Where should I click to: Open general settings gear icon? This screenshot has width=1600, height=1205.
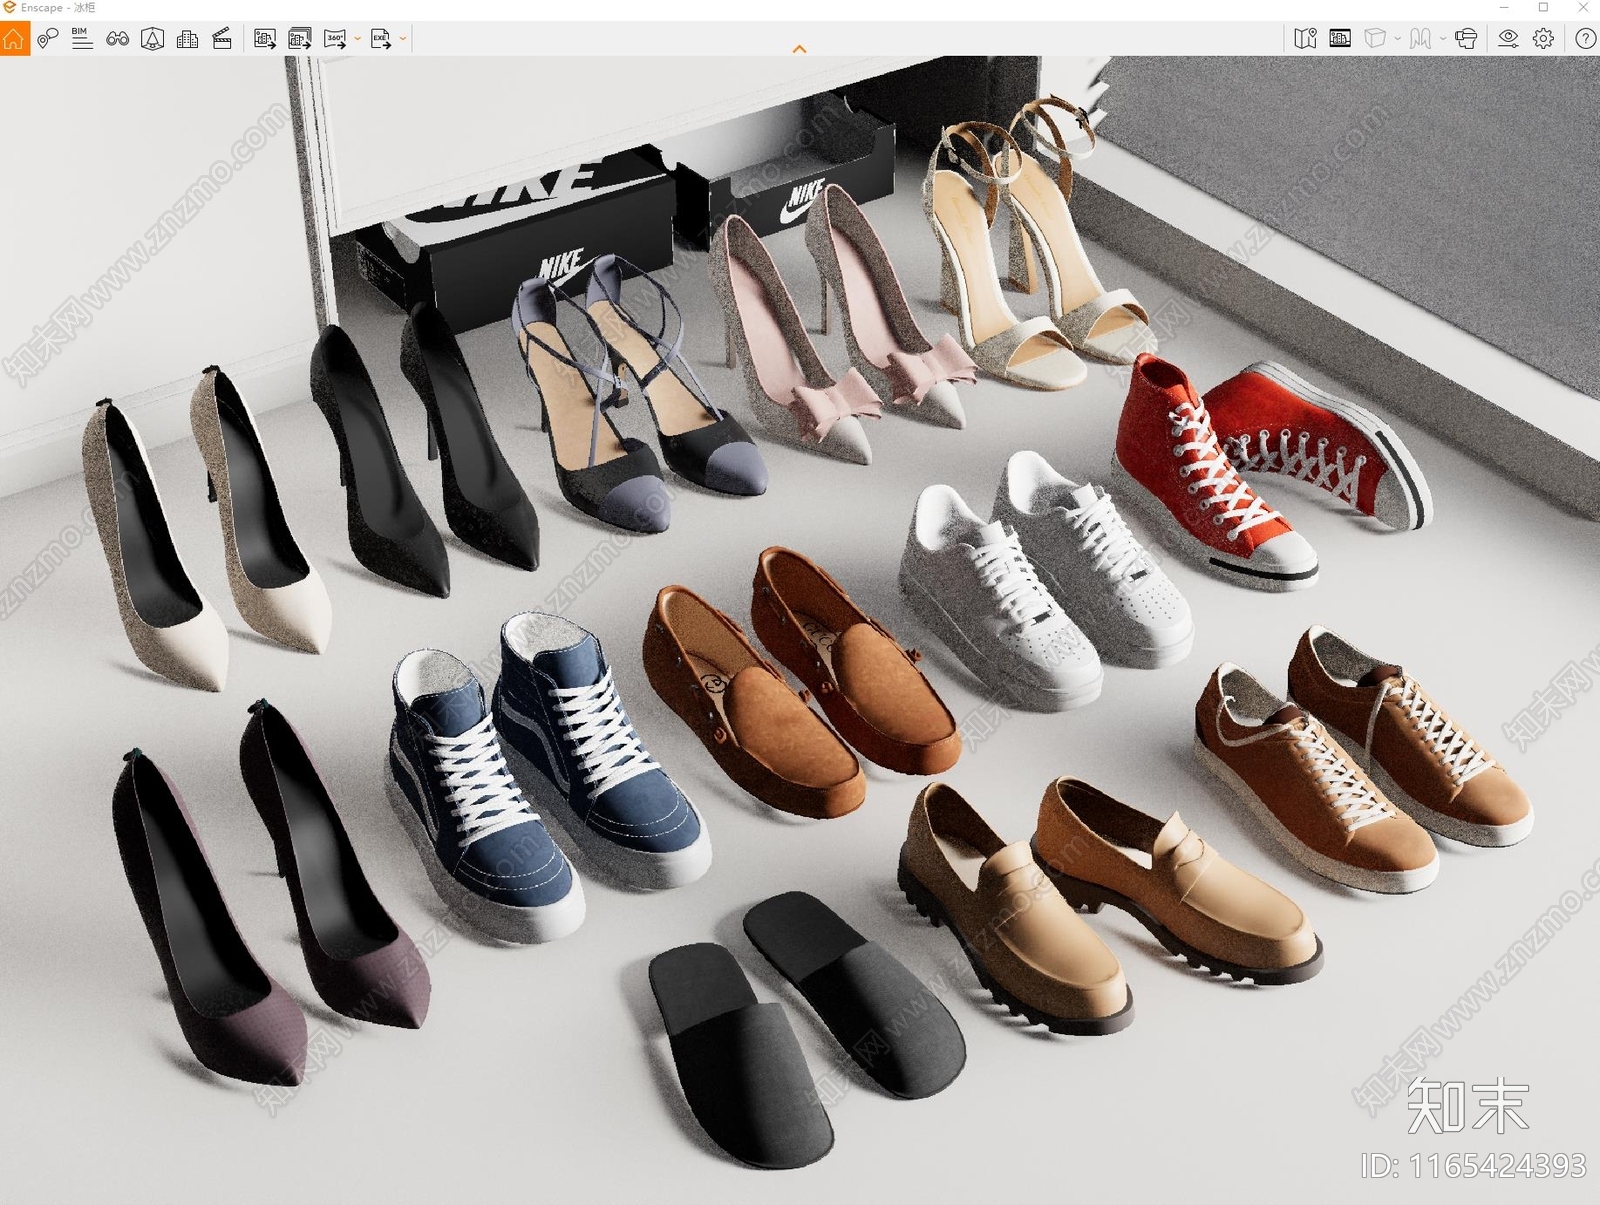1544,39
